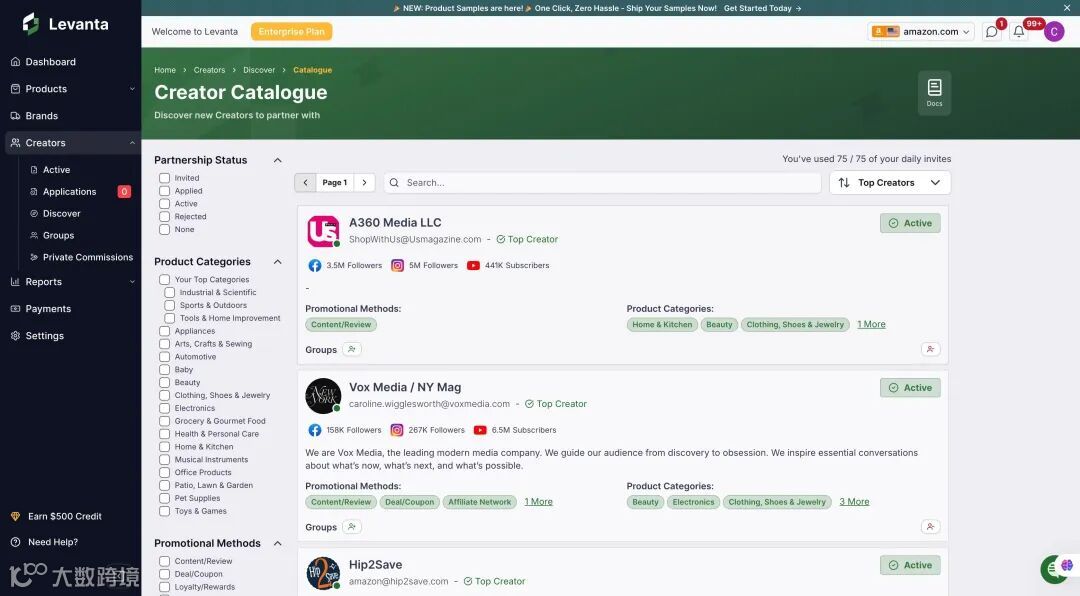Click the Home breadcrumb link
This screenshot has height=596, width=1080.
click(165, 70)
